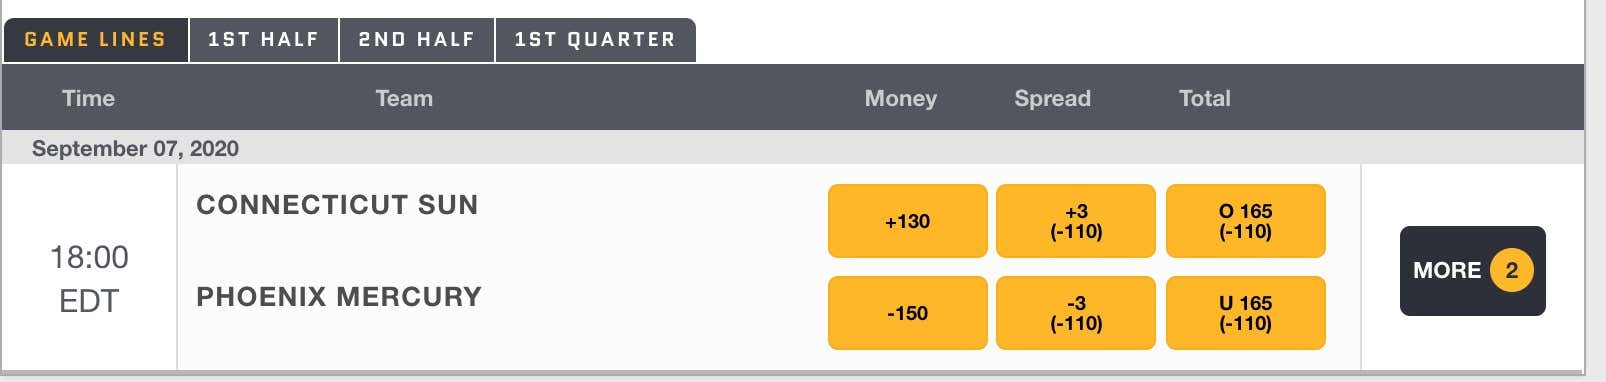Click the Total column header
Screen dimensions: 1606x382
[x=1204, y=98]
